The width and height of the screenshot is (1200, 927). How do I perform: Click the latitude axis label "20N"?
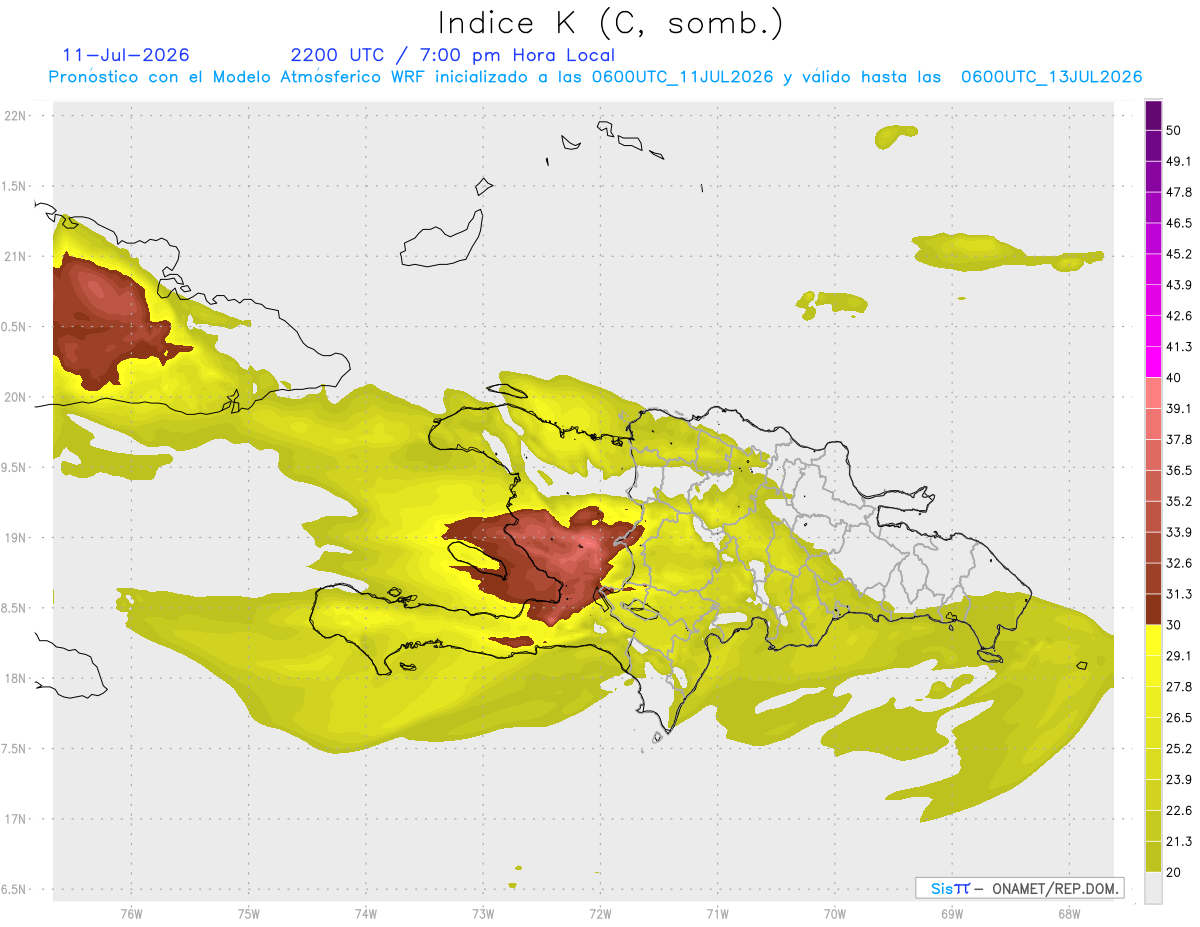coord(16,397)
